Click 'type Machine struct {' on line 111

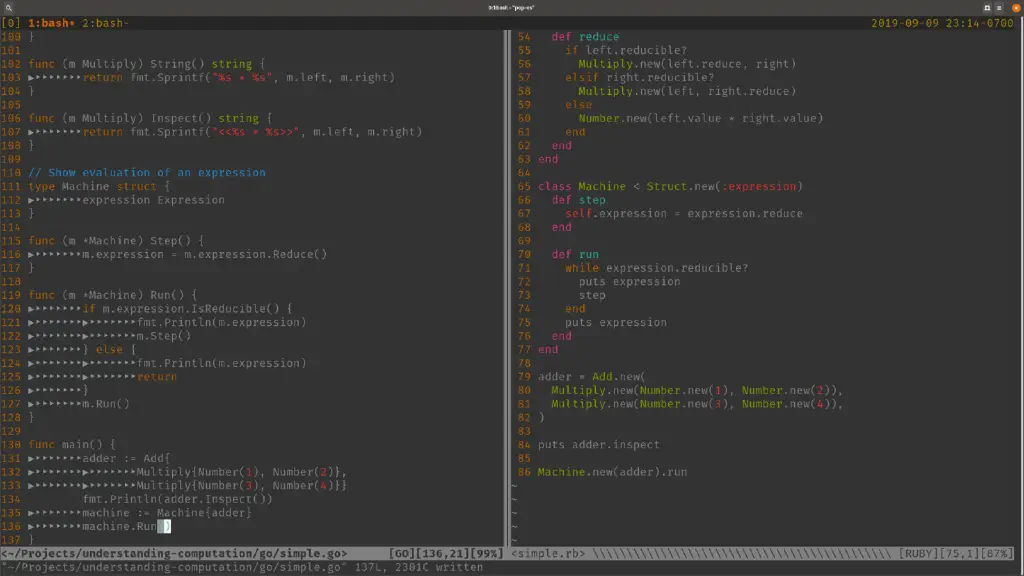[99, 186]
